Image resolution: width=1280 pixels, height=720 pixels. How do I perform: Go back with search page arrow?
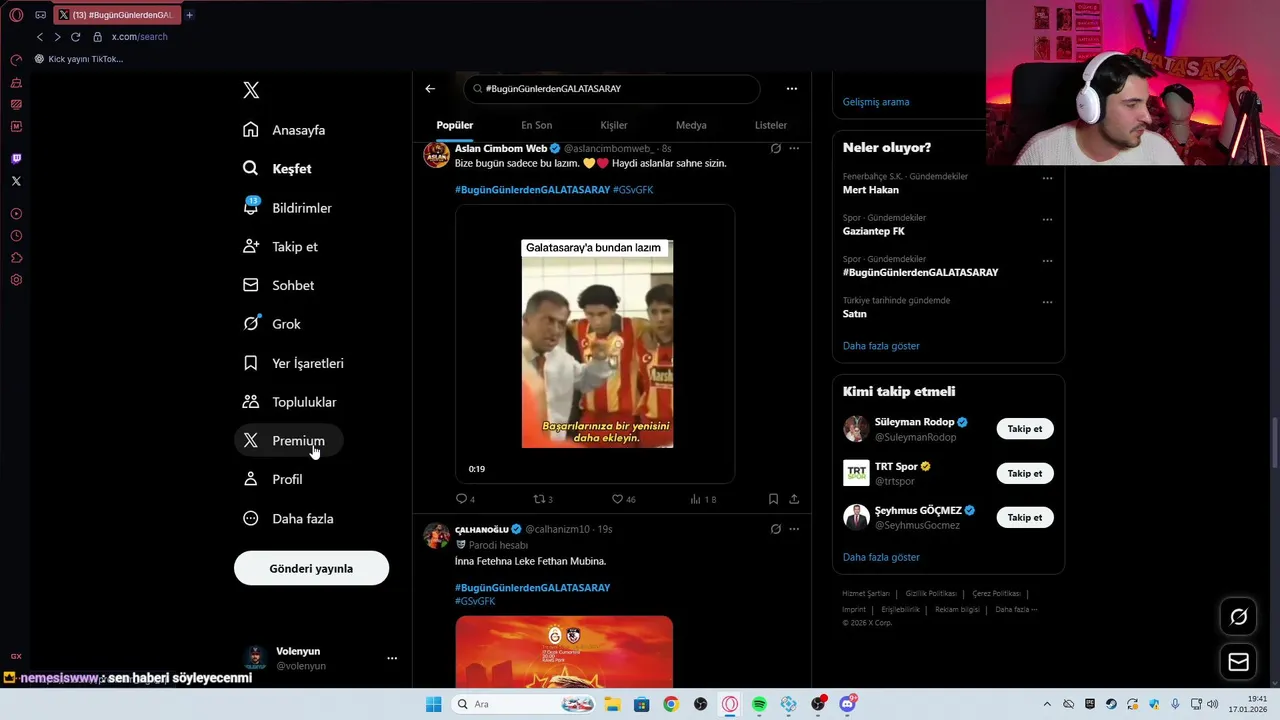pos(430,89)
